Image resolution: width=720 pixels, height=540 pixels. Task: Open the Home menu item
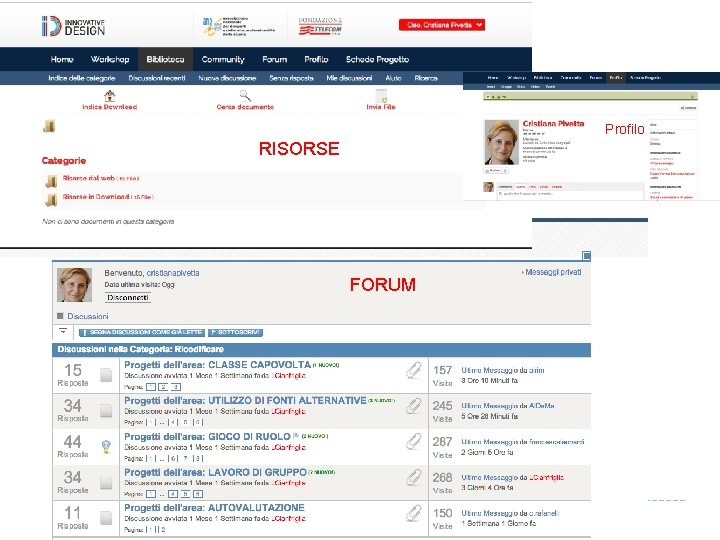pos(62,59)
